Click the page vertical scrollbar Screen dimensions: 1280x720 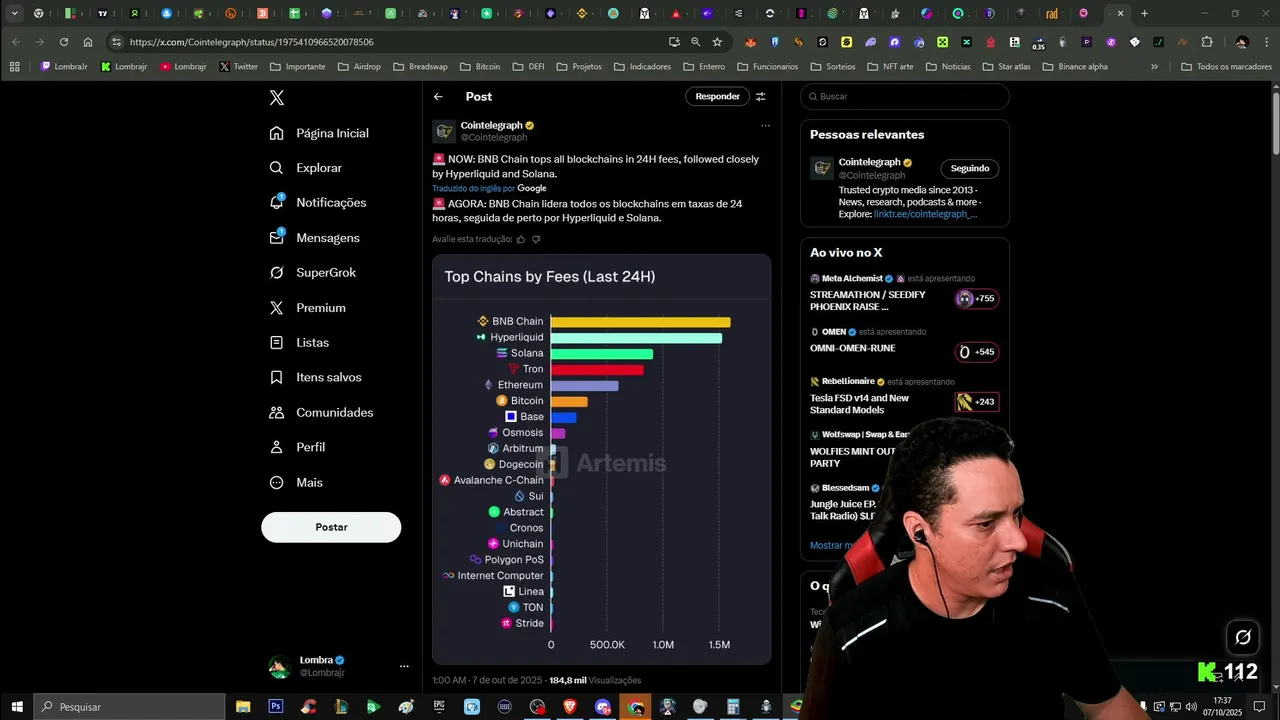[x=1275, y=122]
